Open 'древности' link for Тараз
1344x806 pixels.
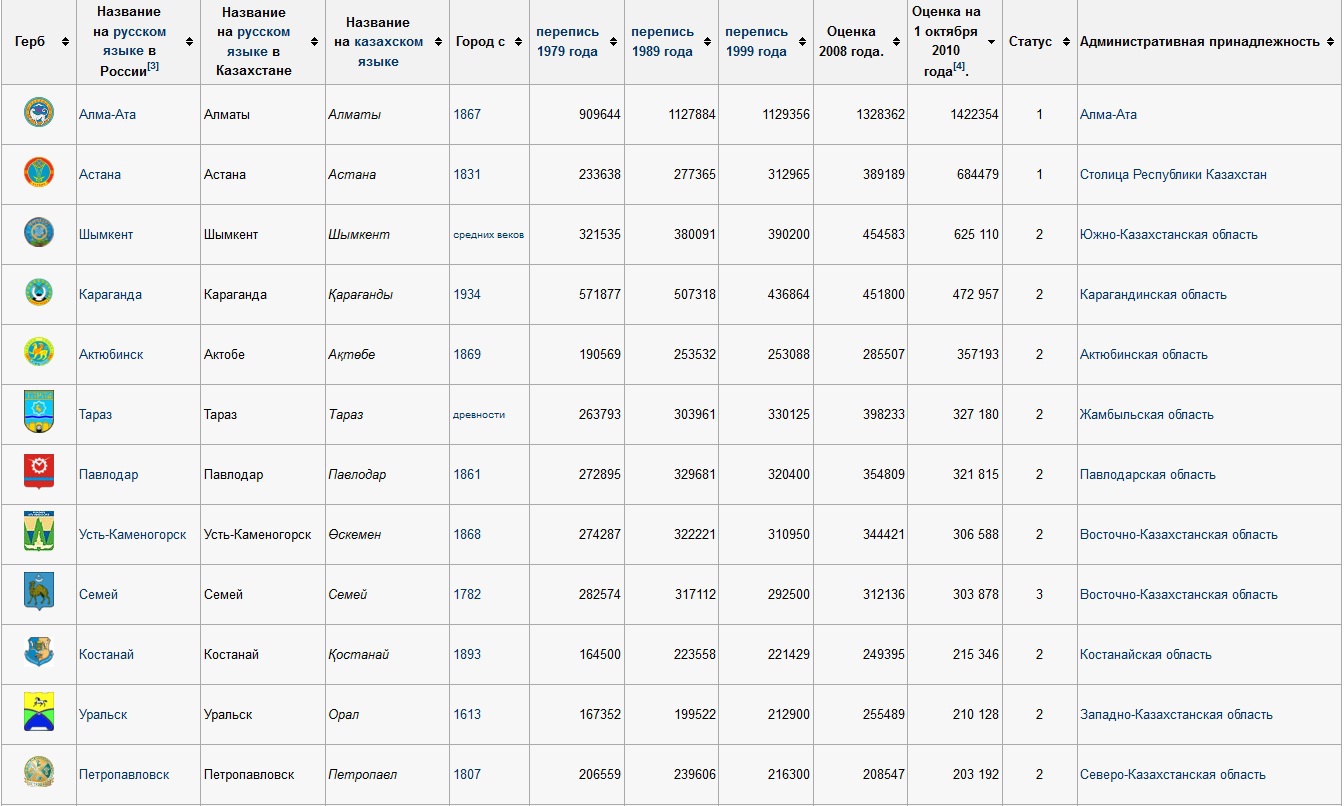[x=479, y=415]
